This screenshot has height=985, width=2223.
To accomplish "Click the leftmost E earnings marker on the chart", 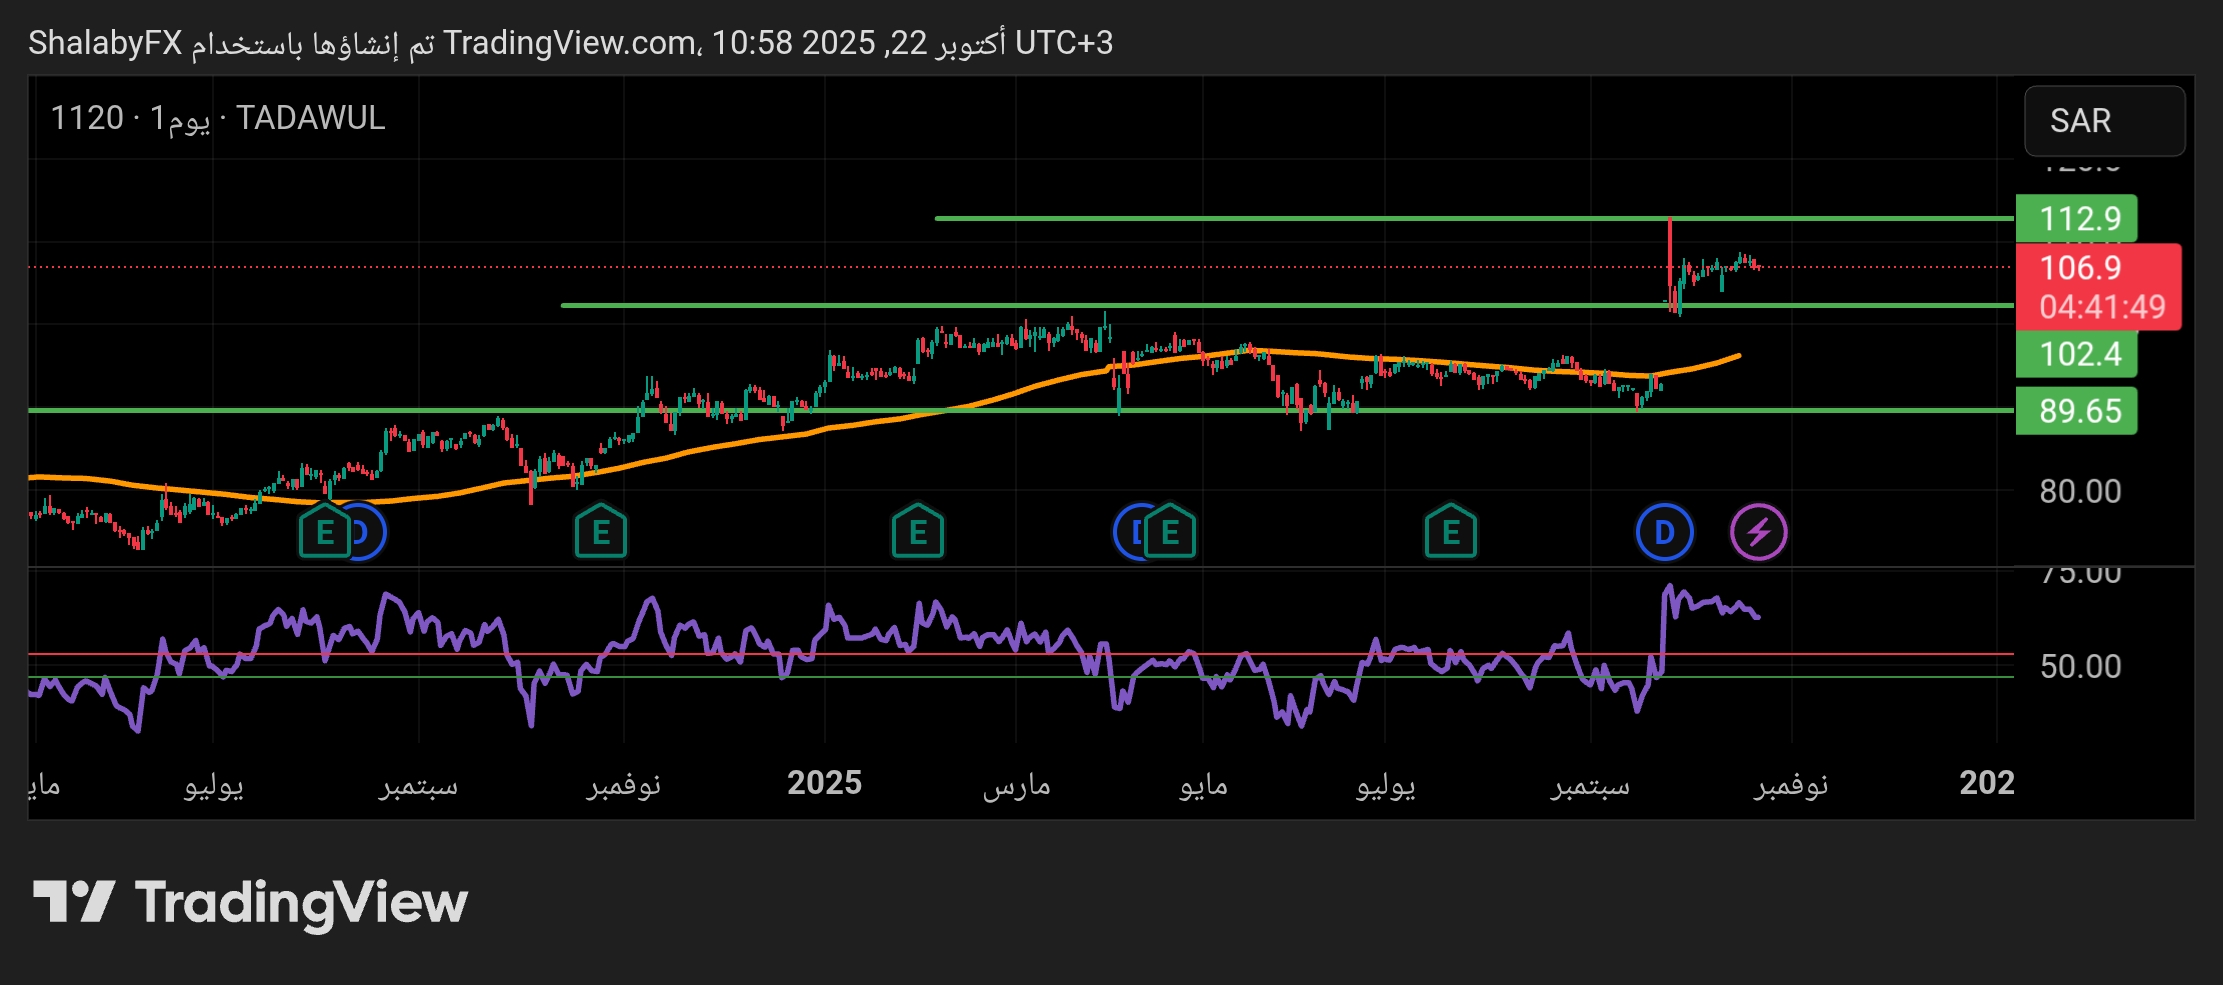I will point(323,532).
